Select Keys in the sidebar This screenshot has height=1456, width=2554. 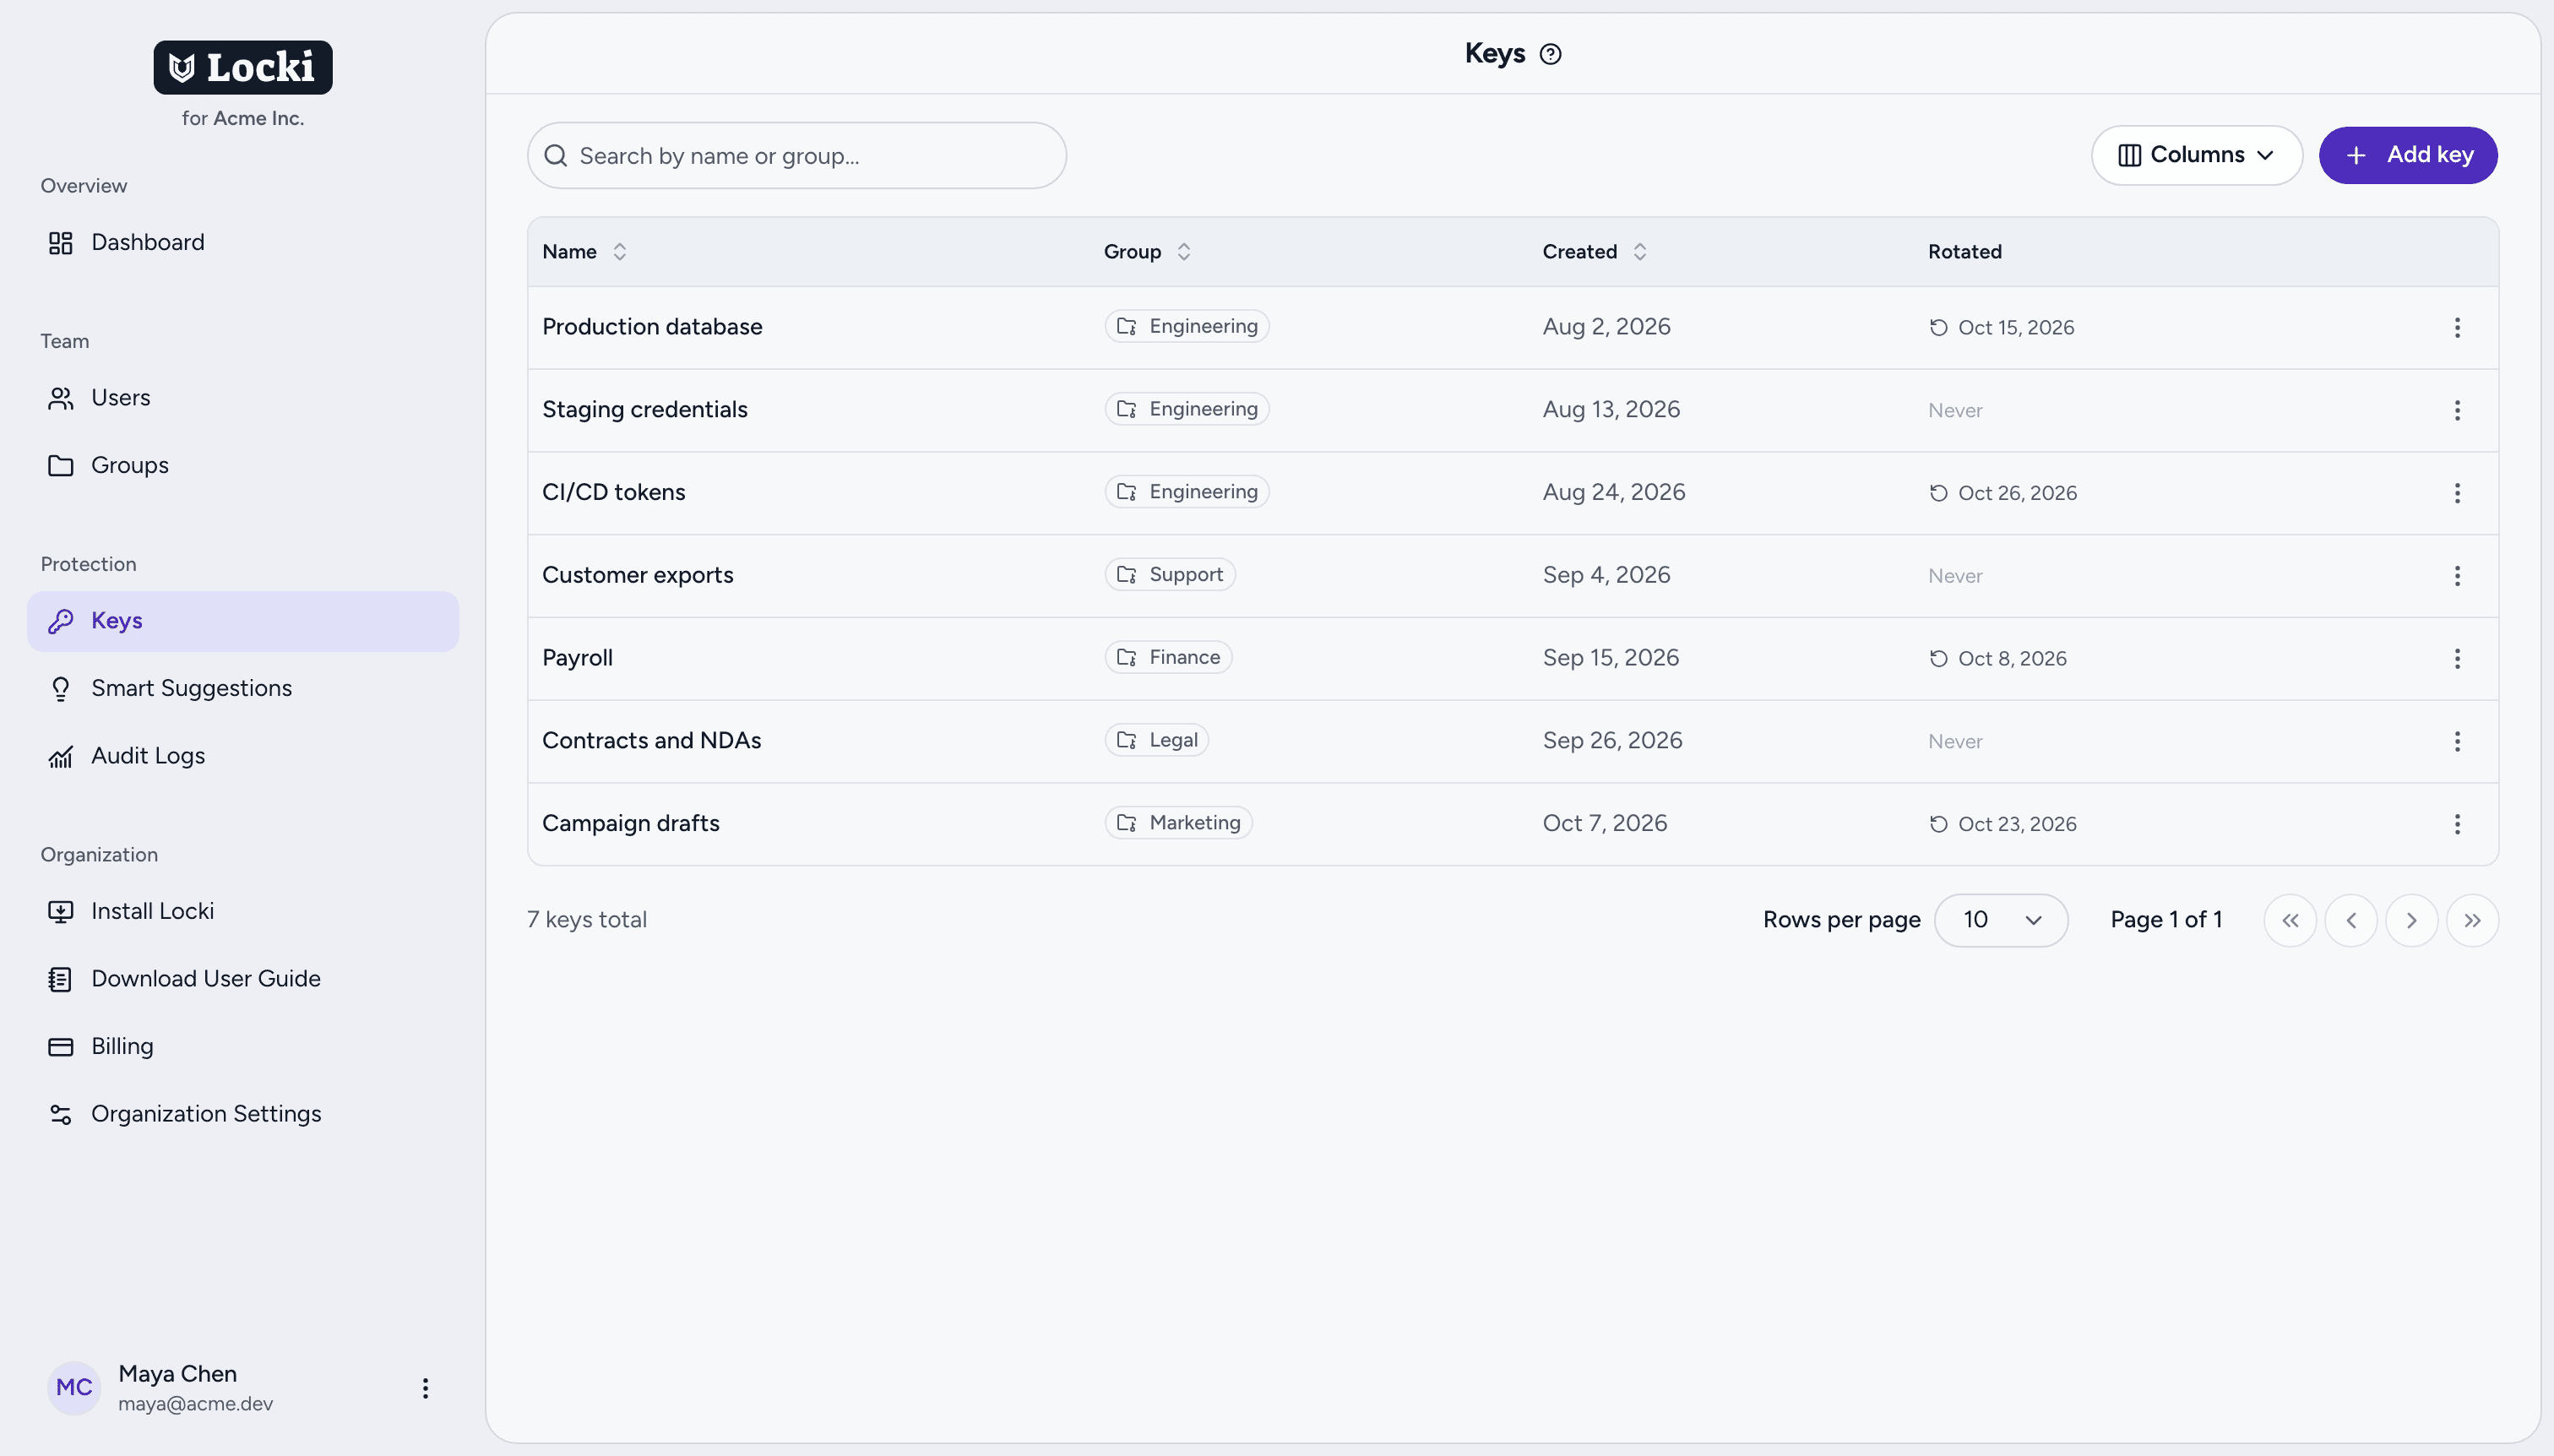pyautogui.click(x=243, y=621)
